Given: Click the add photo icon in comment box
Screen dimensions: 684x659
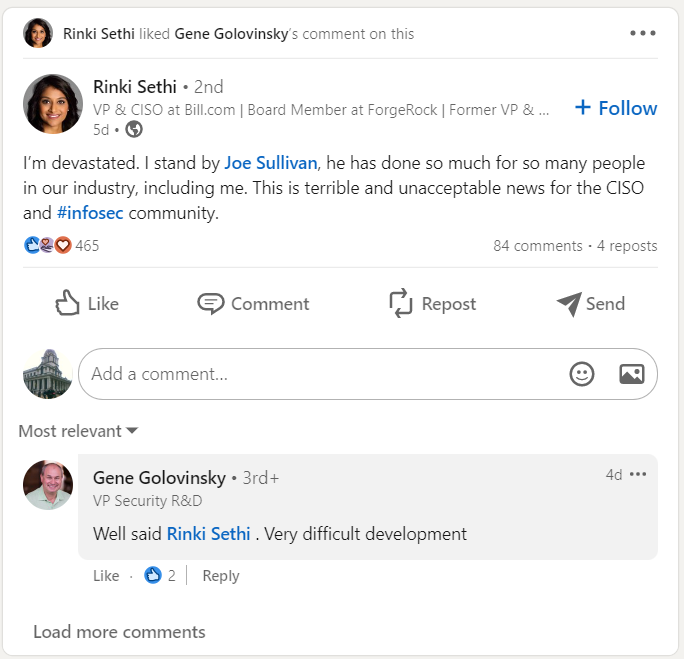Looking at the screenshot, I should [631, 374].
